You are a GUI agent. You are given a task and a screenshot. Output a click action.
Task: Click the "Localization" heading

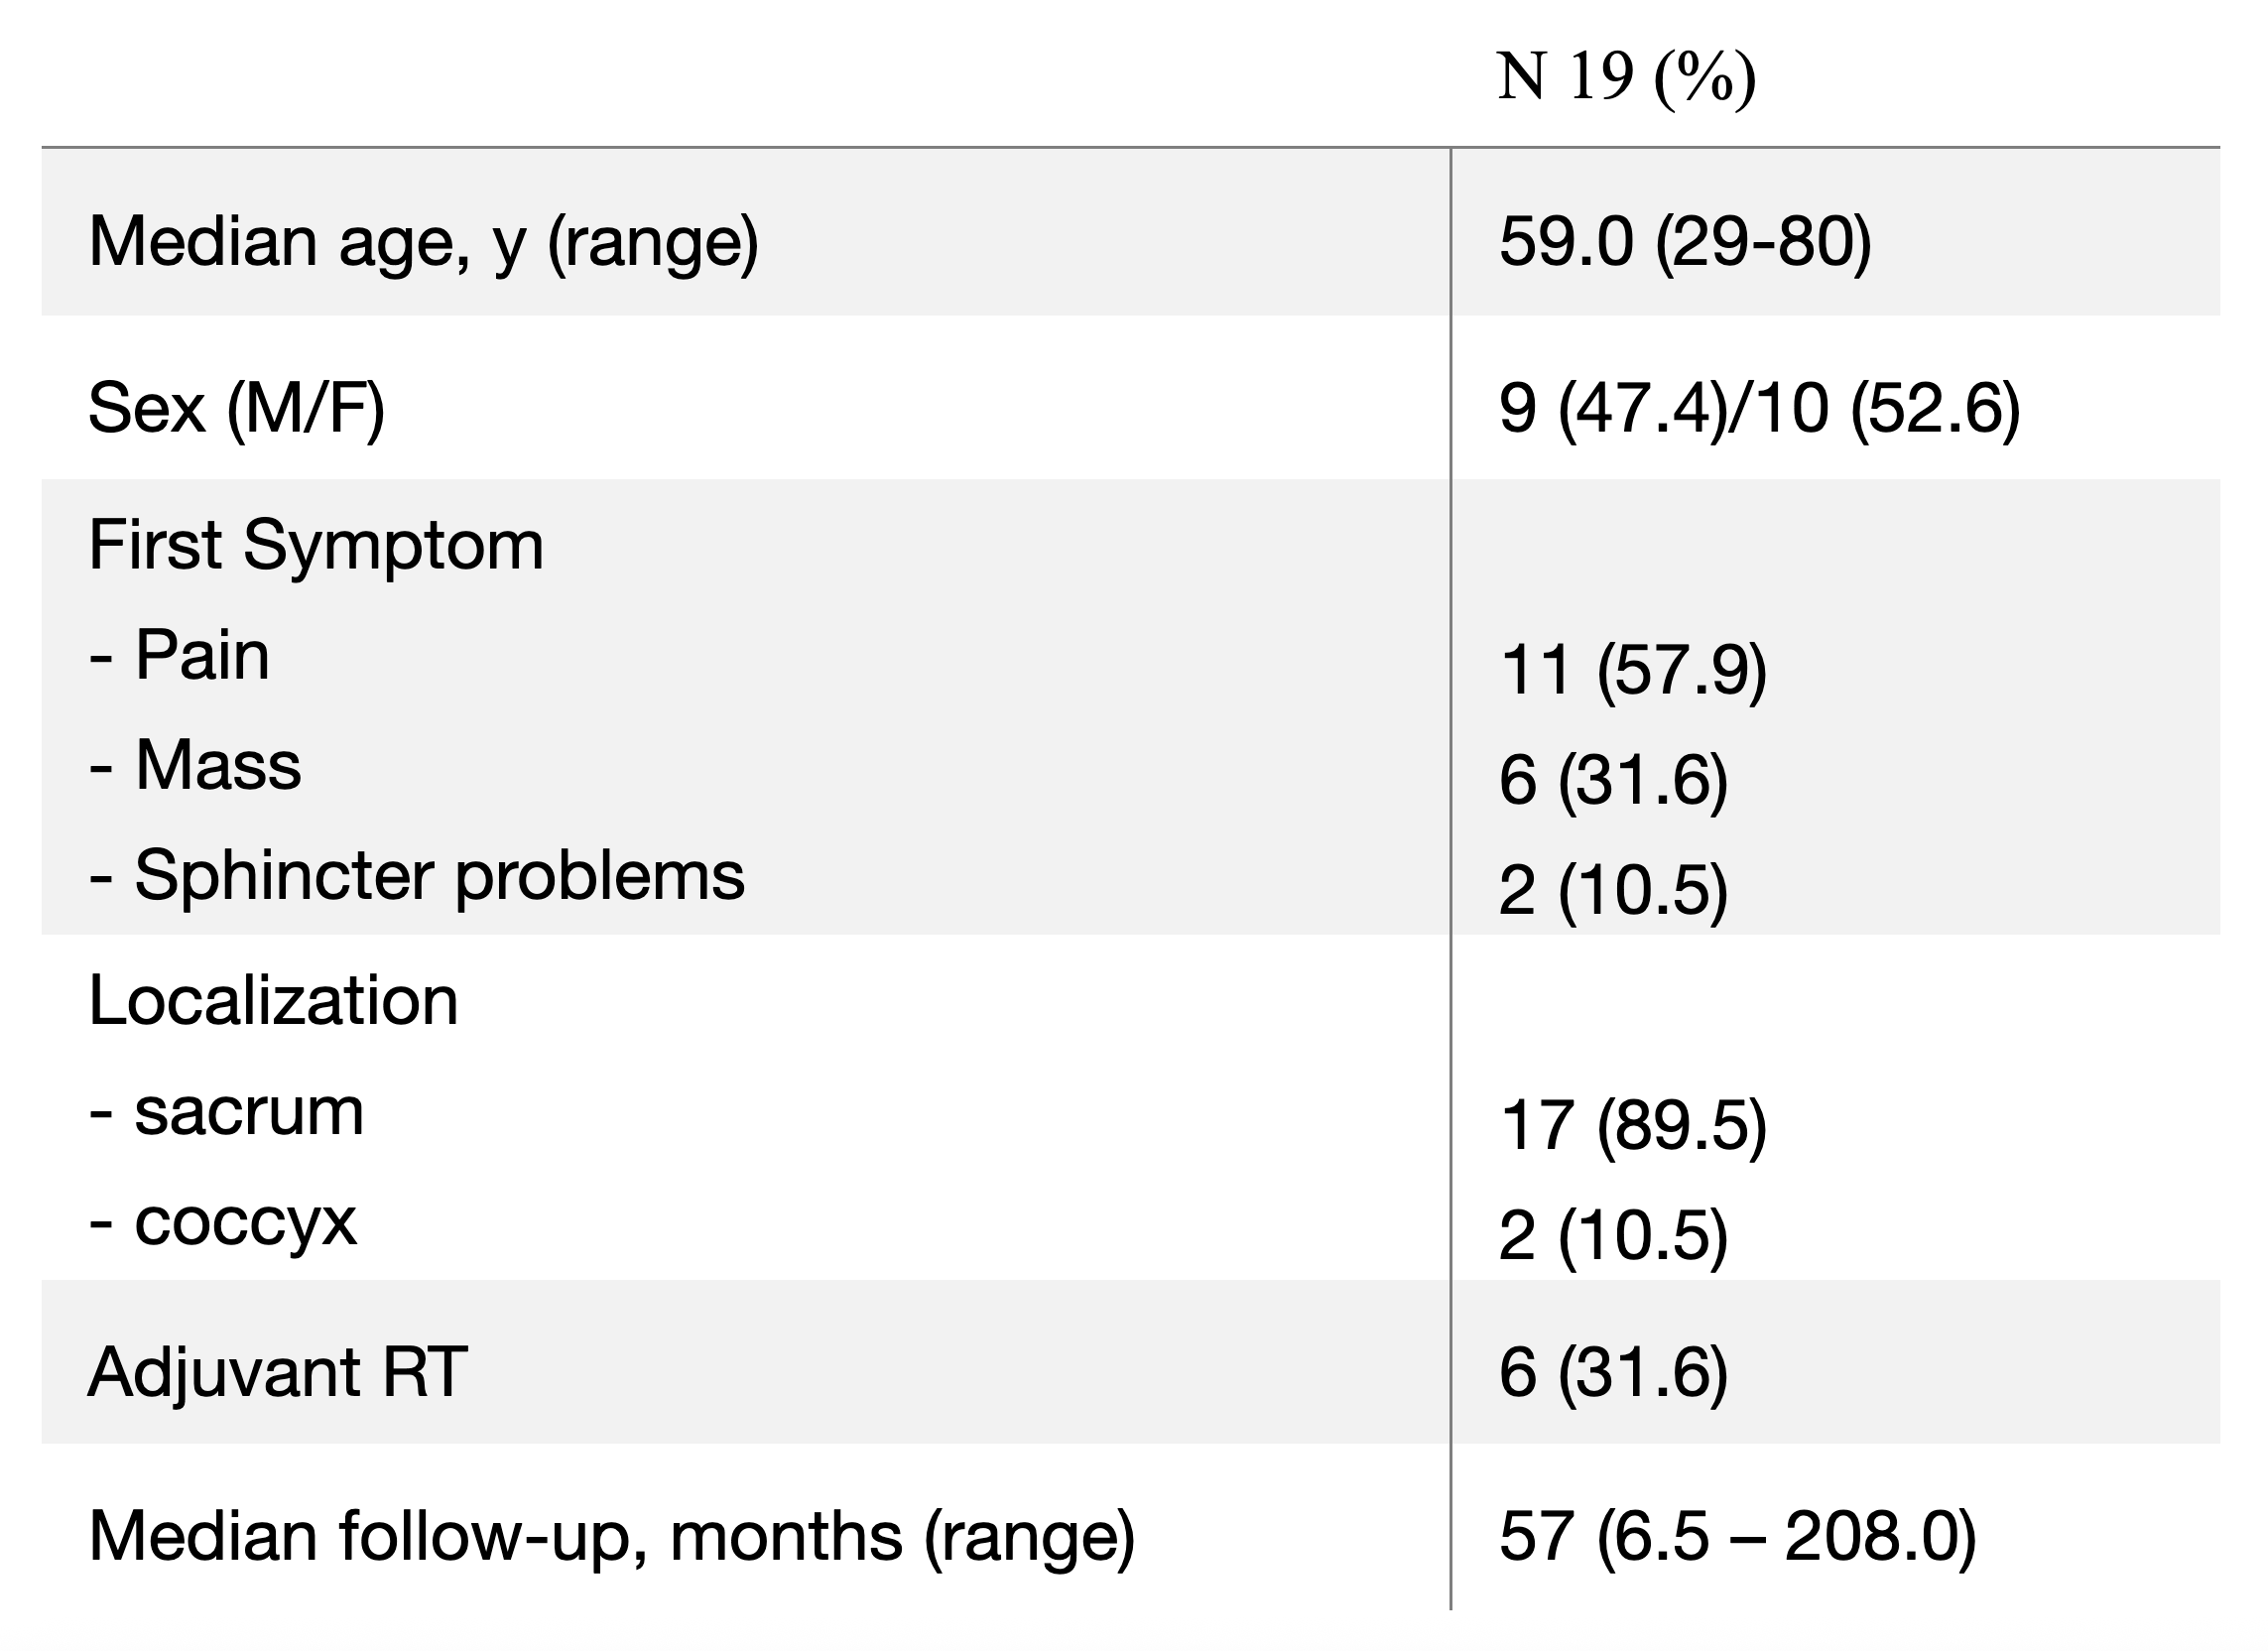(x=273, y=1001)
